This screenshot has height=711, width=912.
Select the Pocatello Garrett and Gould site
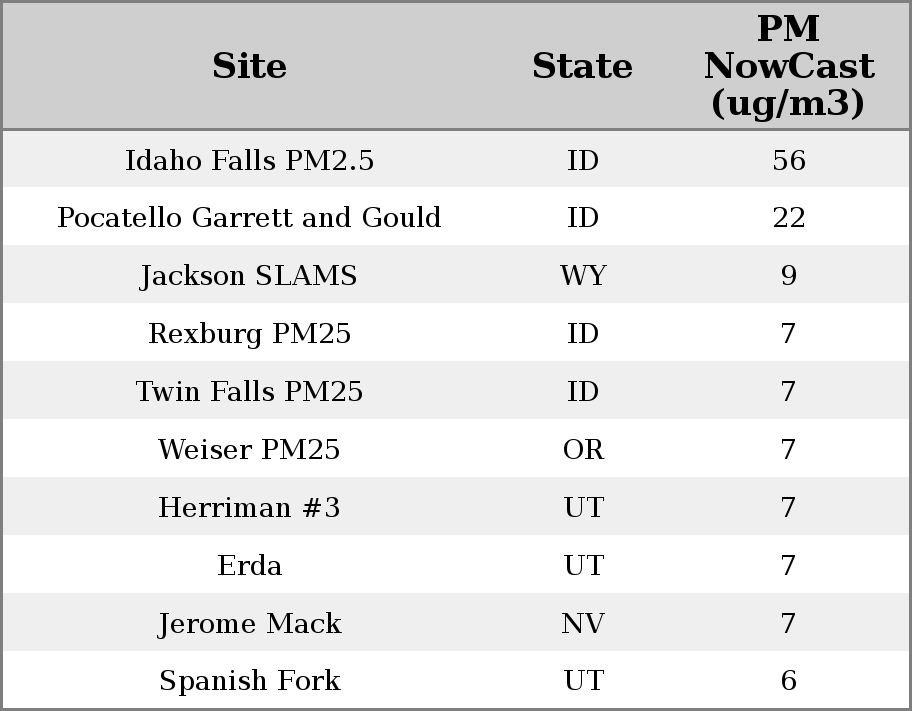pos(249,218)
